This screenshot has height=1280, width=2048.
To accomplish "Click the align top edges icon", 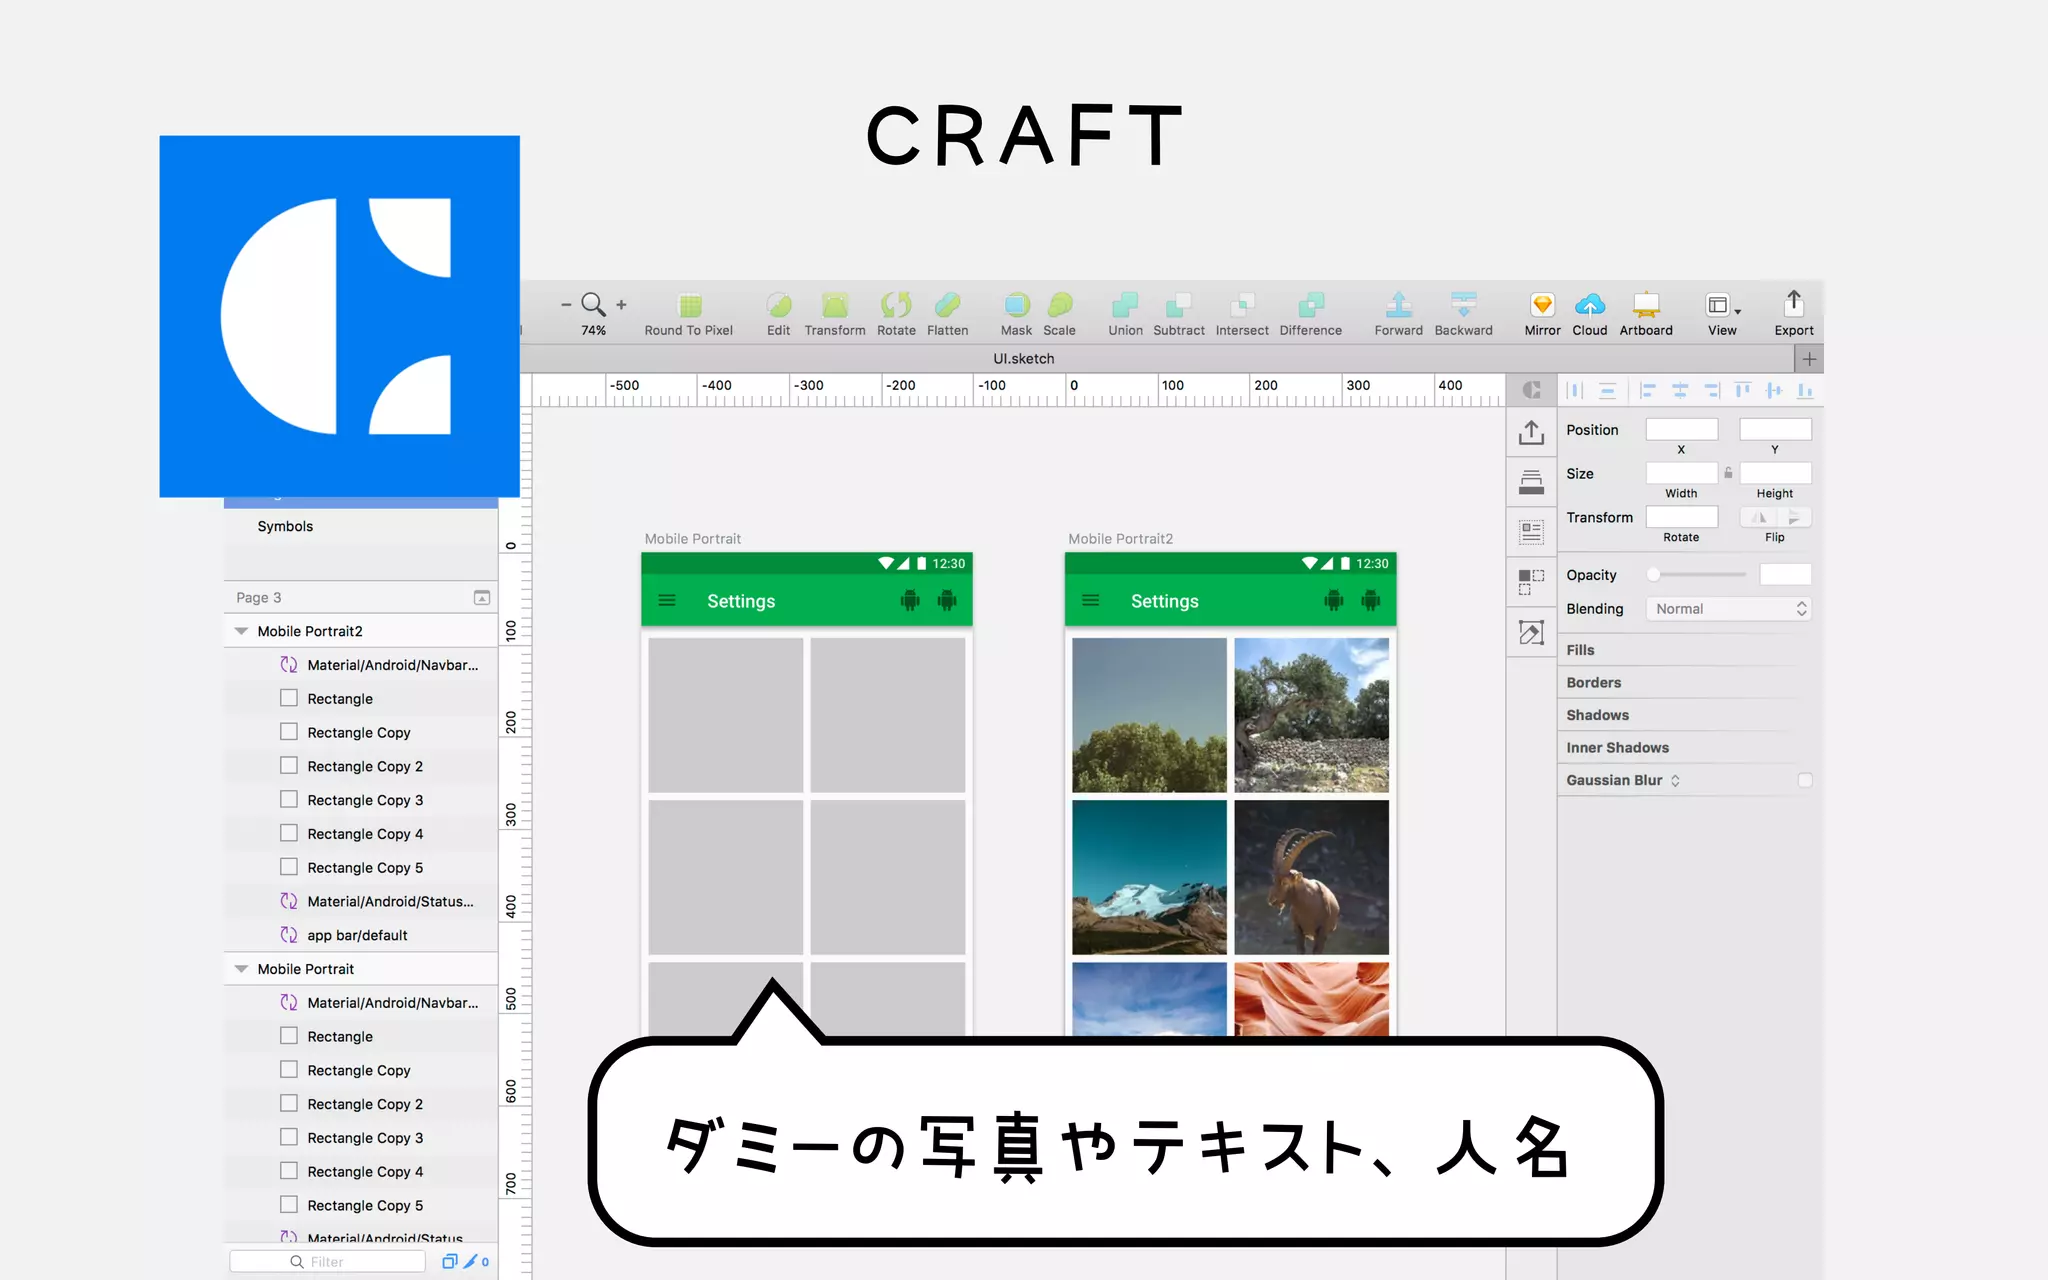I will (1743, 390).
